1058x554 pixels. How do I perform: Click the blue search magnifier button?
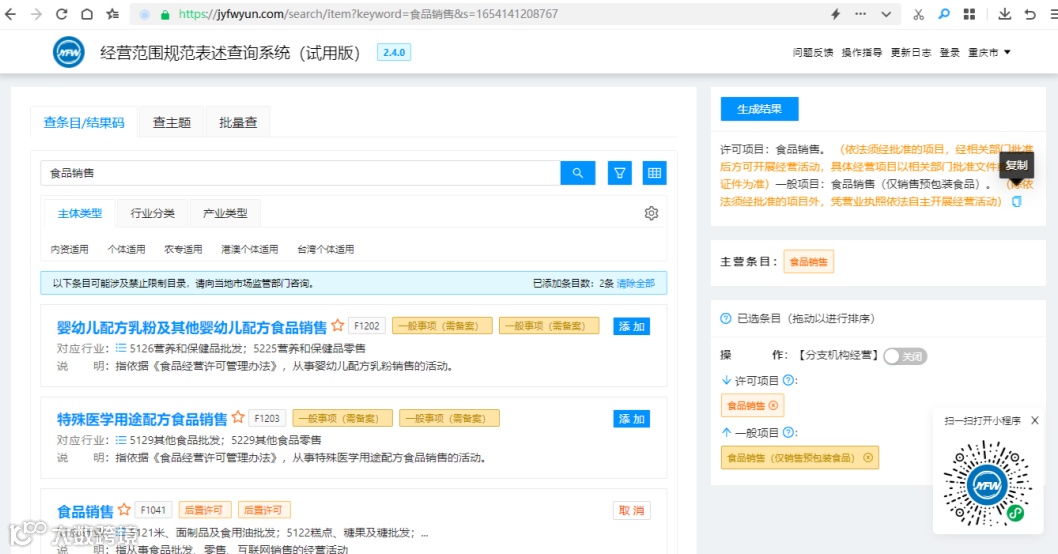point(578,173)
